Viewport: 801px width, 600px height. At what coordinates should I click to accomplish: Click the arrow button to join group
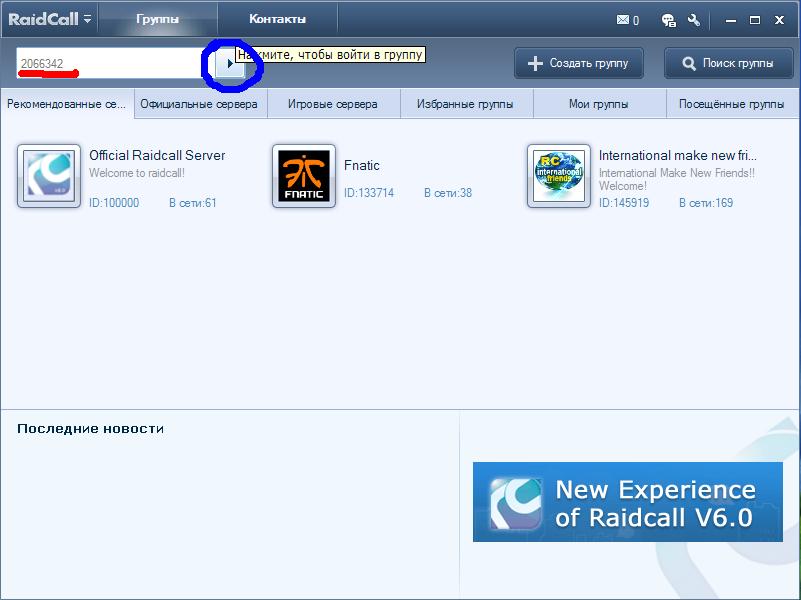coord(229,63)
